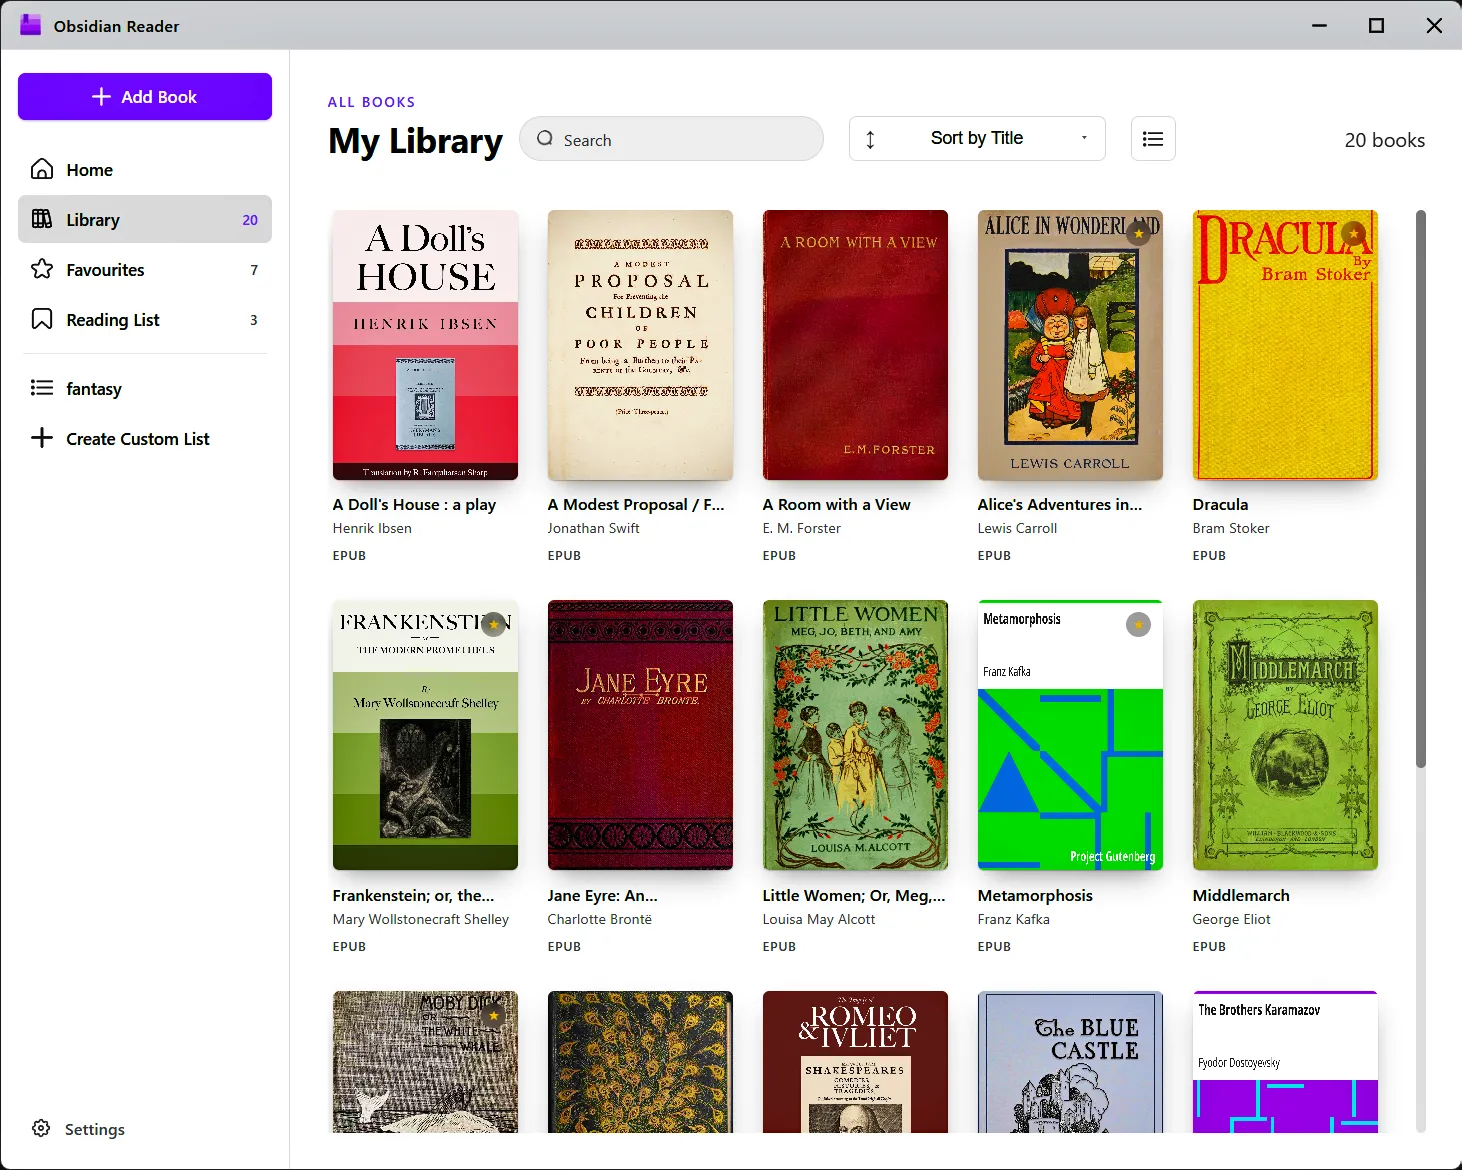Click the Library books icon in sidebar
The image size is (1462, 1170).
tap(42, 219)
